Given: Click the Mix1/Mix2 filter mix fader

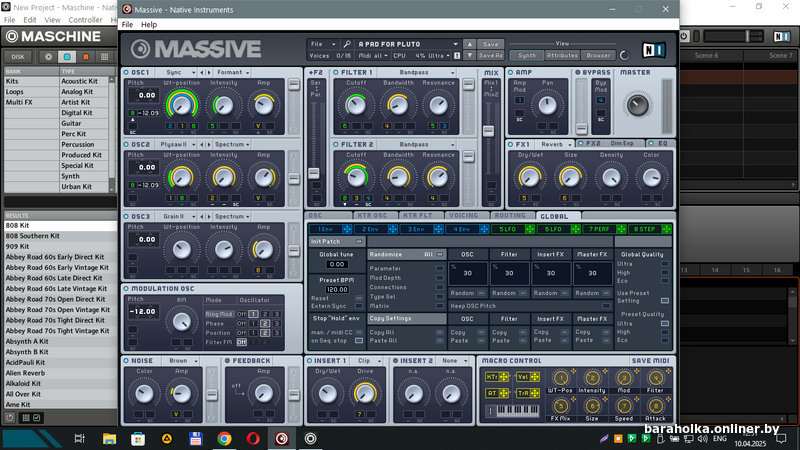Looking at the screenshot, I should click(488, 131).
